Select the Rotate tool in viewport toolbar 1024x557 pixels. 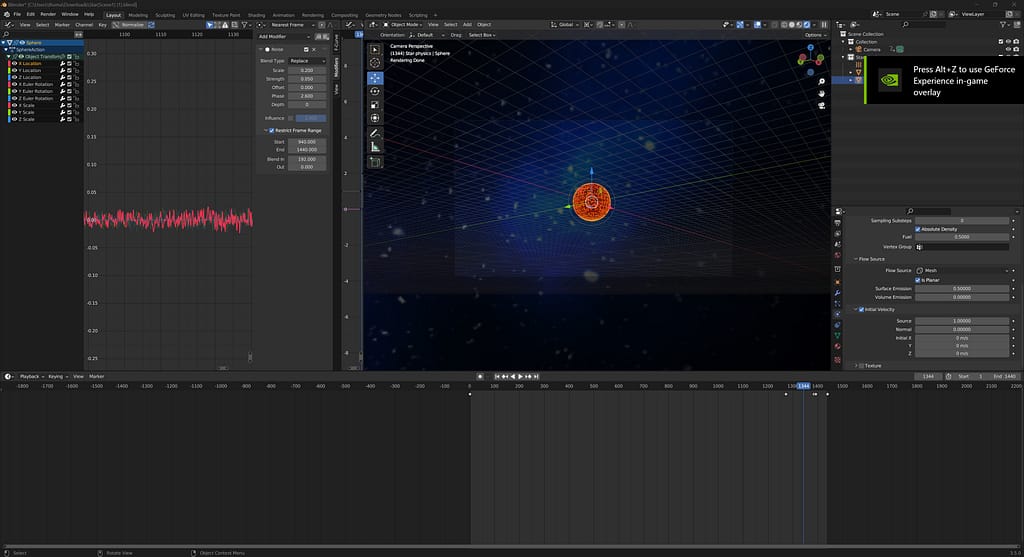(x=375, y=91)
